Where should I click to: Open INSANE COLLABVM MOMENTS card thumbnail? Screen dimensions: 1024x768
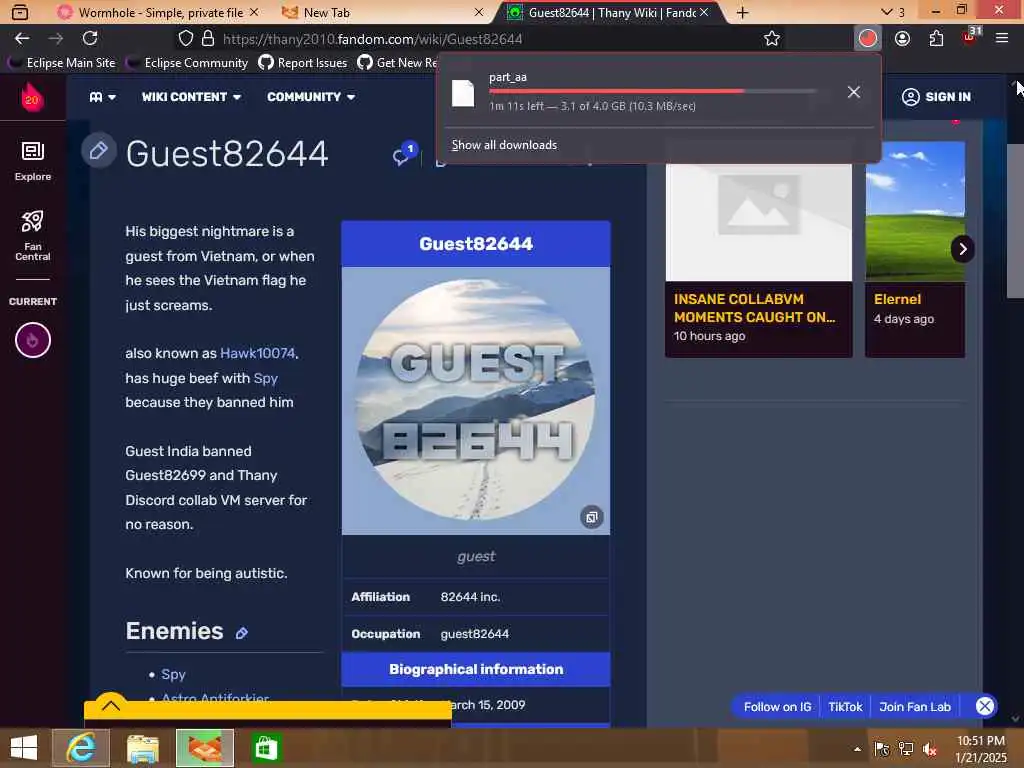(x=758, y=223)
